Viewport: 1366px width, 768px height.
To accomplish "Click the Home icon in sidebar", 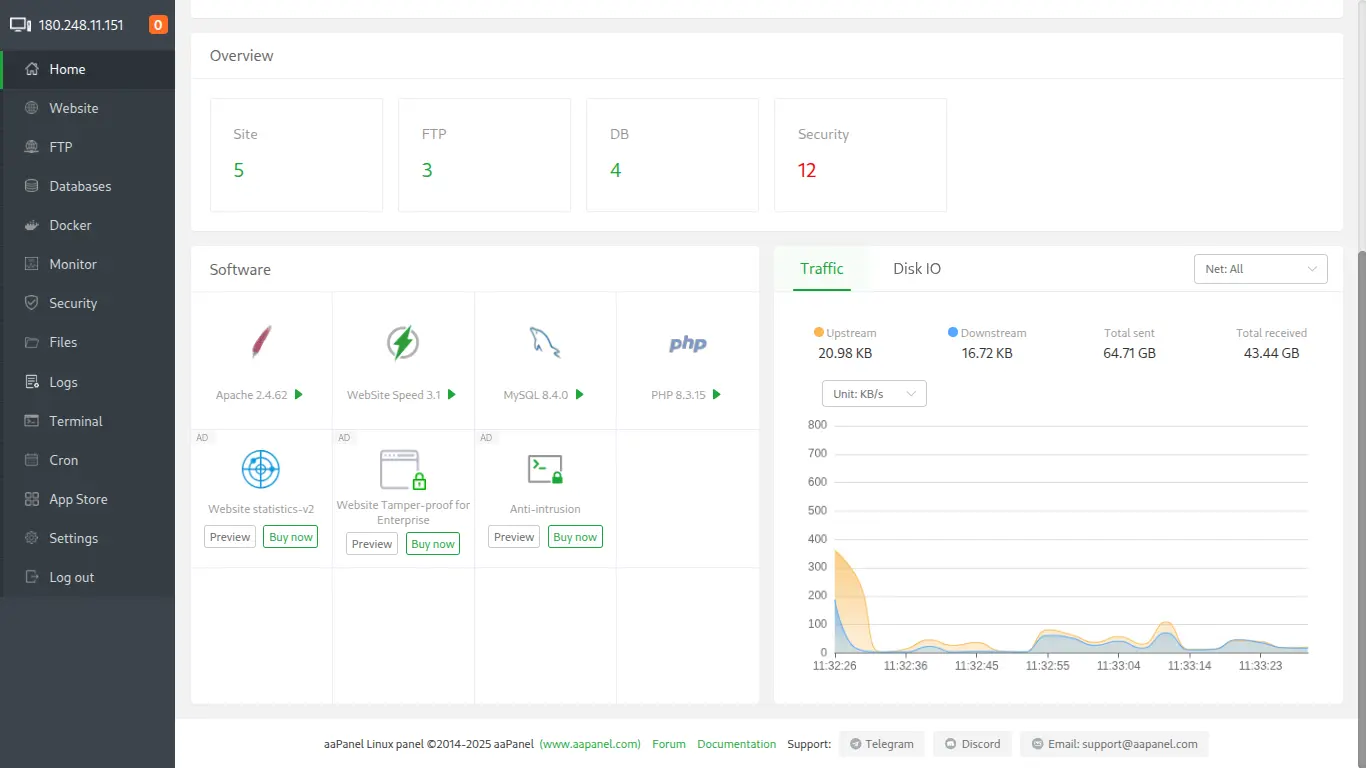I will coord(31,69).
